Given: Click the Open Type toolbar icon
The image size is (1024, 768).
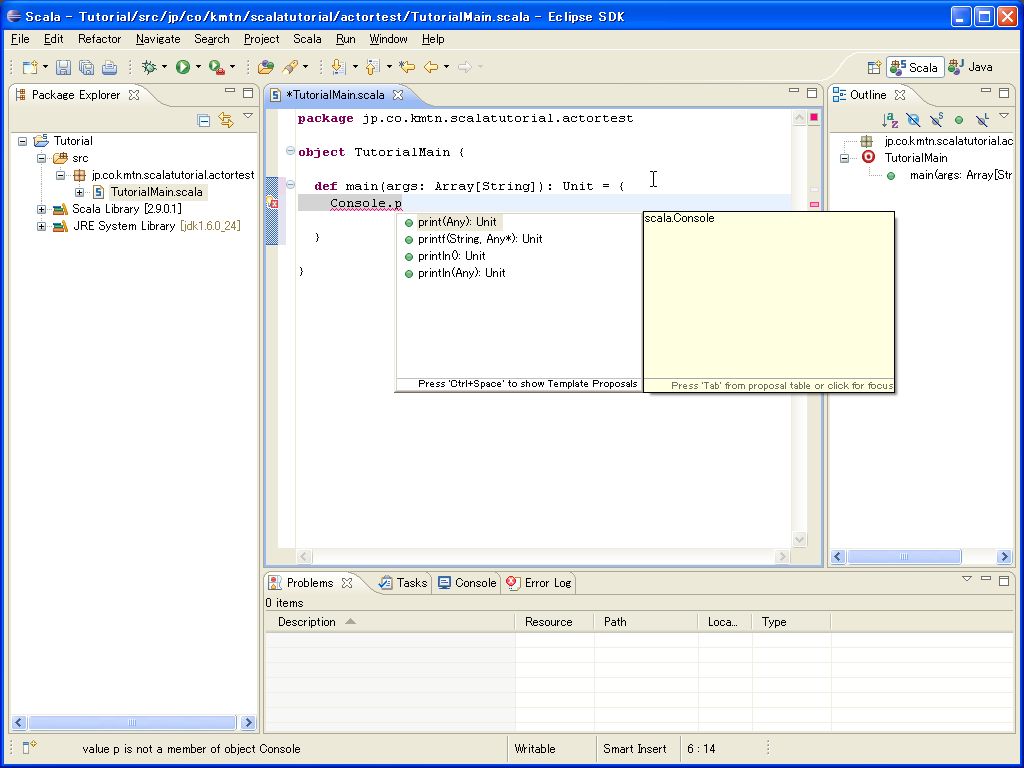Looking at the screenshot, I should click(266, 67).
